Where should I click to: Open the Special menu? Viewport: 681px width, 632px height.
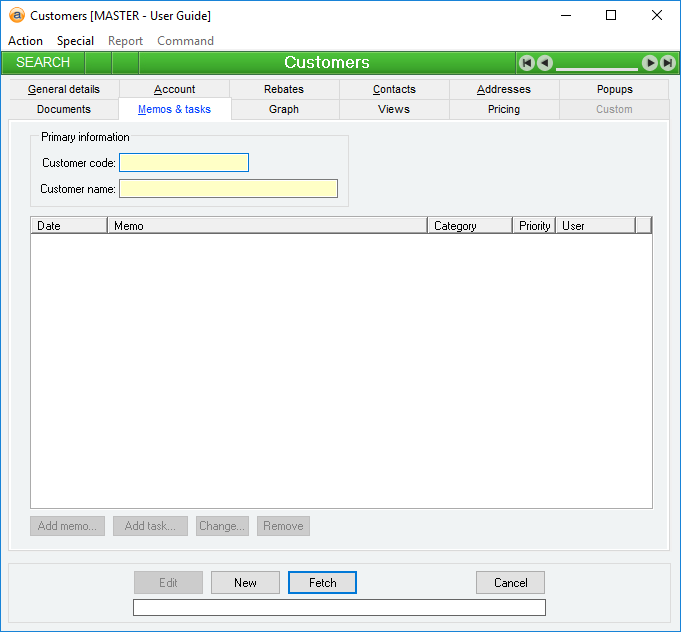75,41
